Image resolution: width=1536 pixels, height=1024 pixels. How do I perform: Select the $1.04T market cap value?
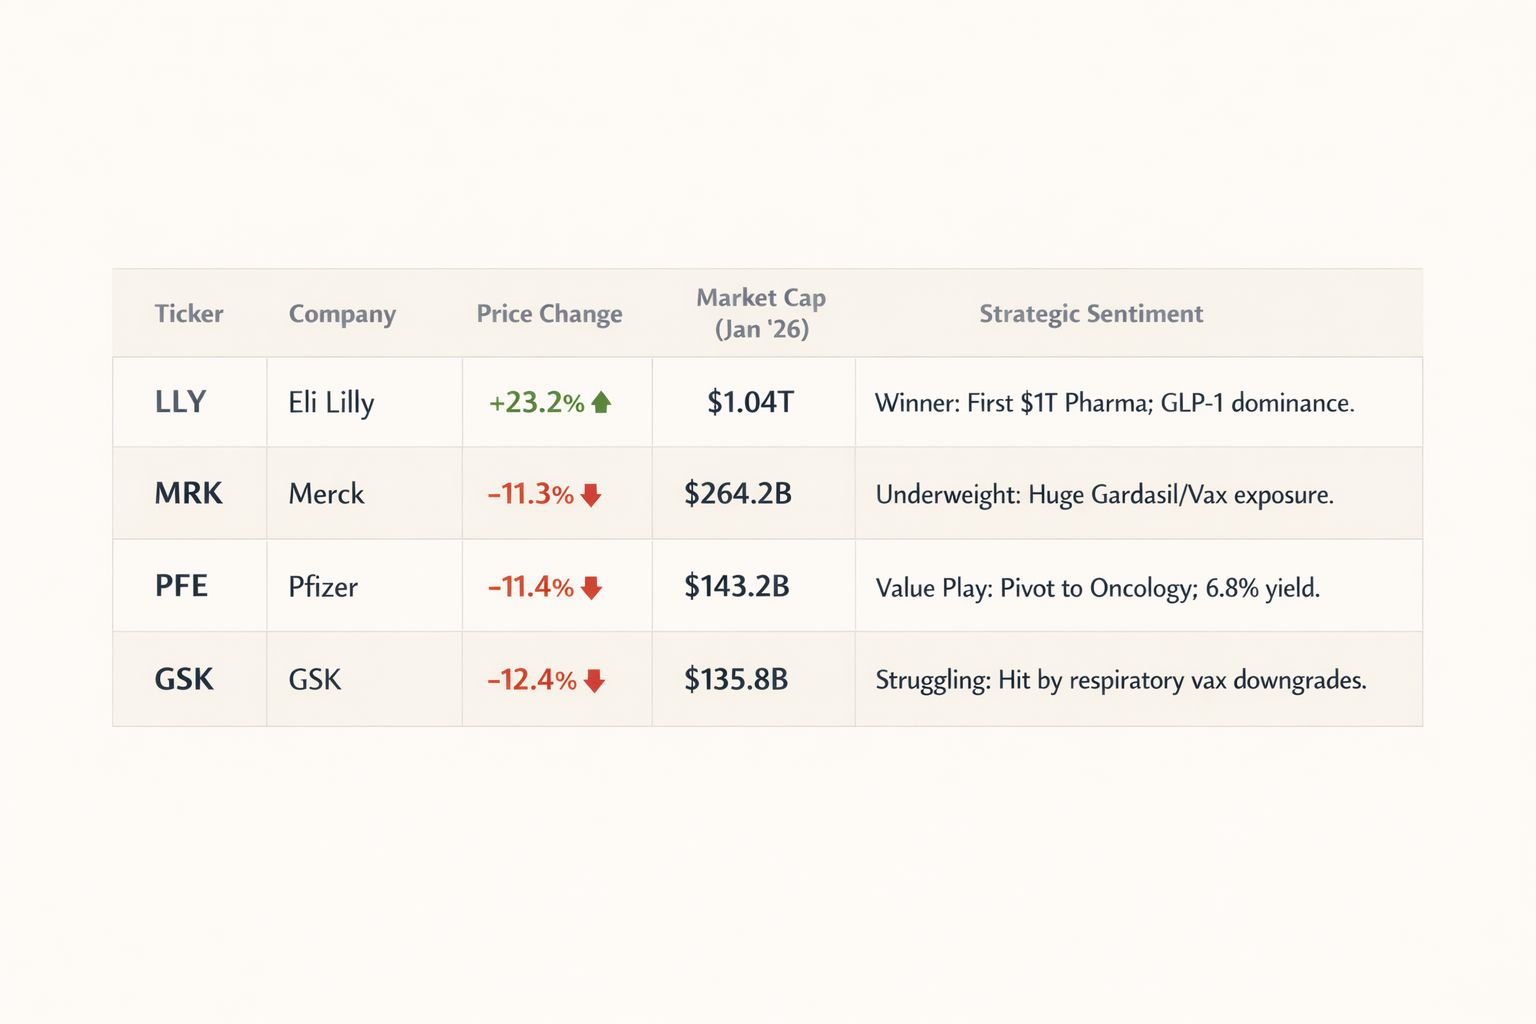point(750,402)
